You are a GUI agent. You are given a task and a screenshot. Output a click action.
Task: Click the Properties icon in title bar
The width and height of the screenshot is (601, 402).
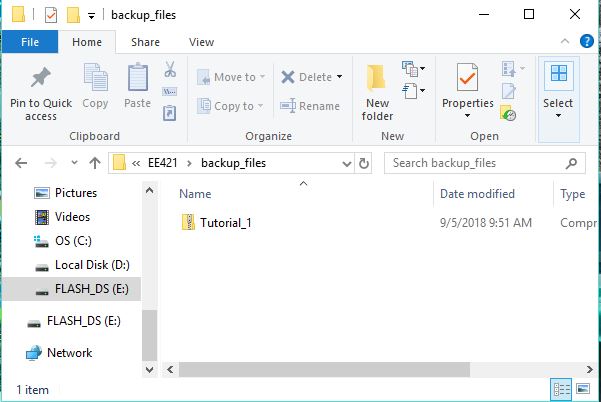tap(51, 15)
